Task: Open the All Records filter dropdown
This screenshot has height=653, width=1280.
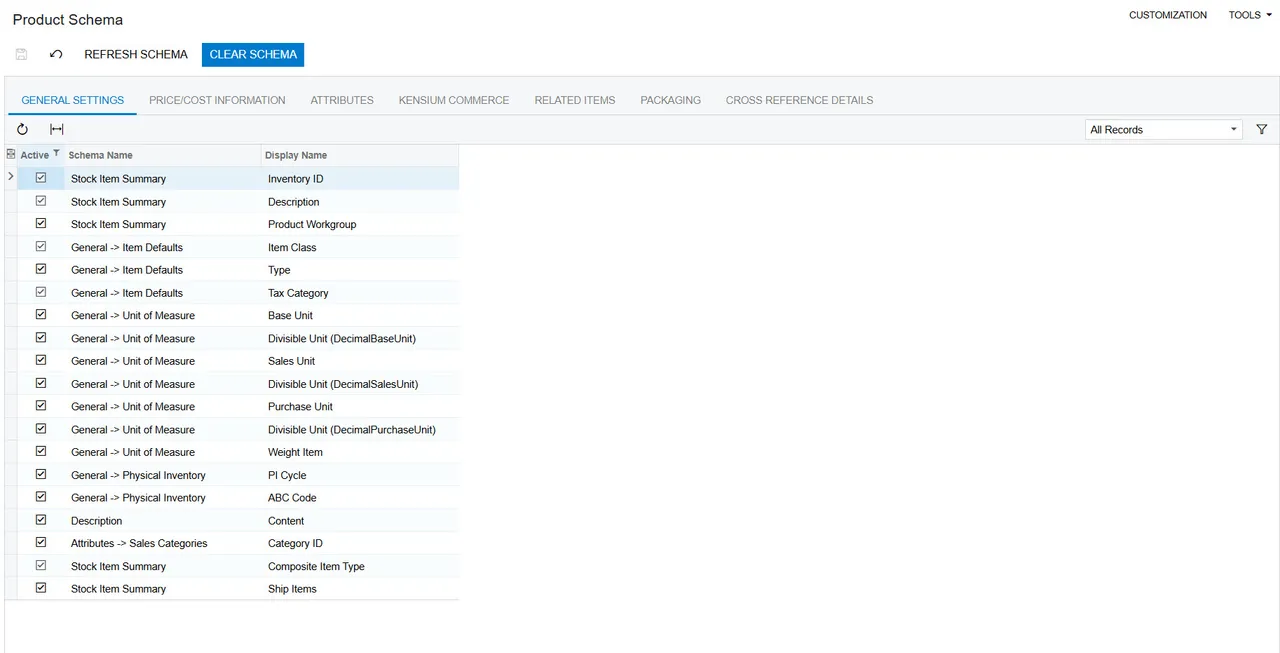Action: click(1164, 130)
